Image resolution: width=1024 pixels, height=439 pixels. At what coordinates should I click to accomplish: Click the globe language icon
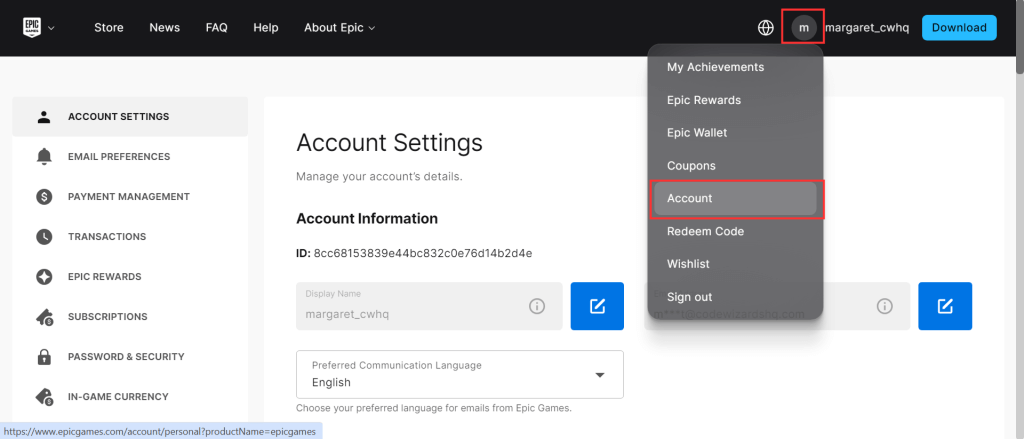coord(766,28)
